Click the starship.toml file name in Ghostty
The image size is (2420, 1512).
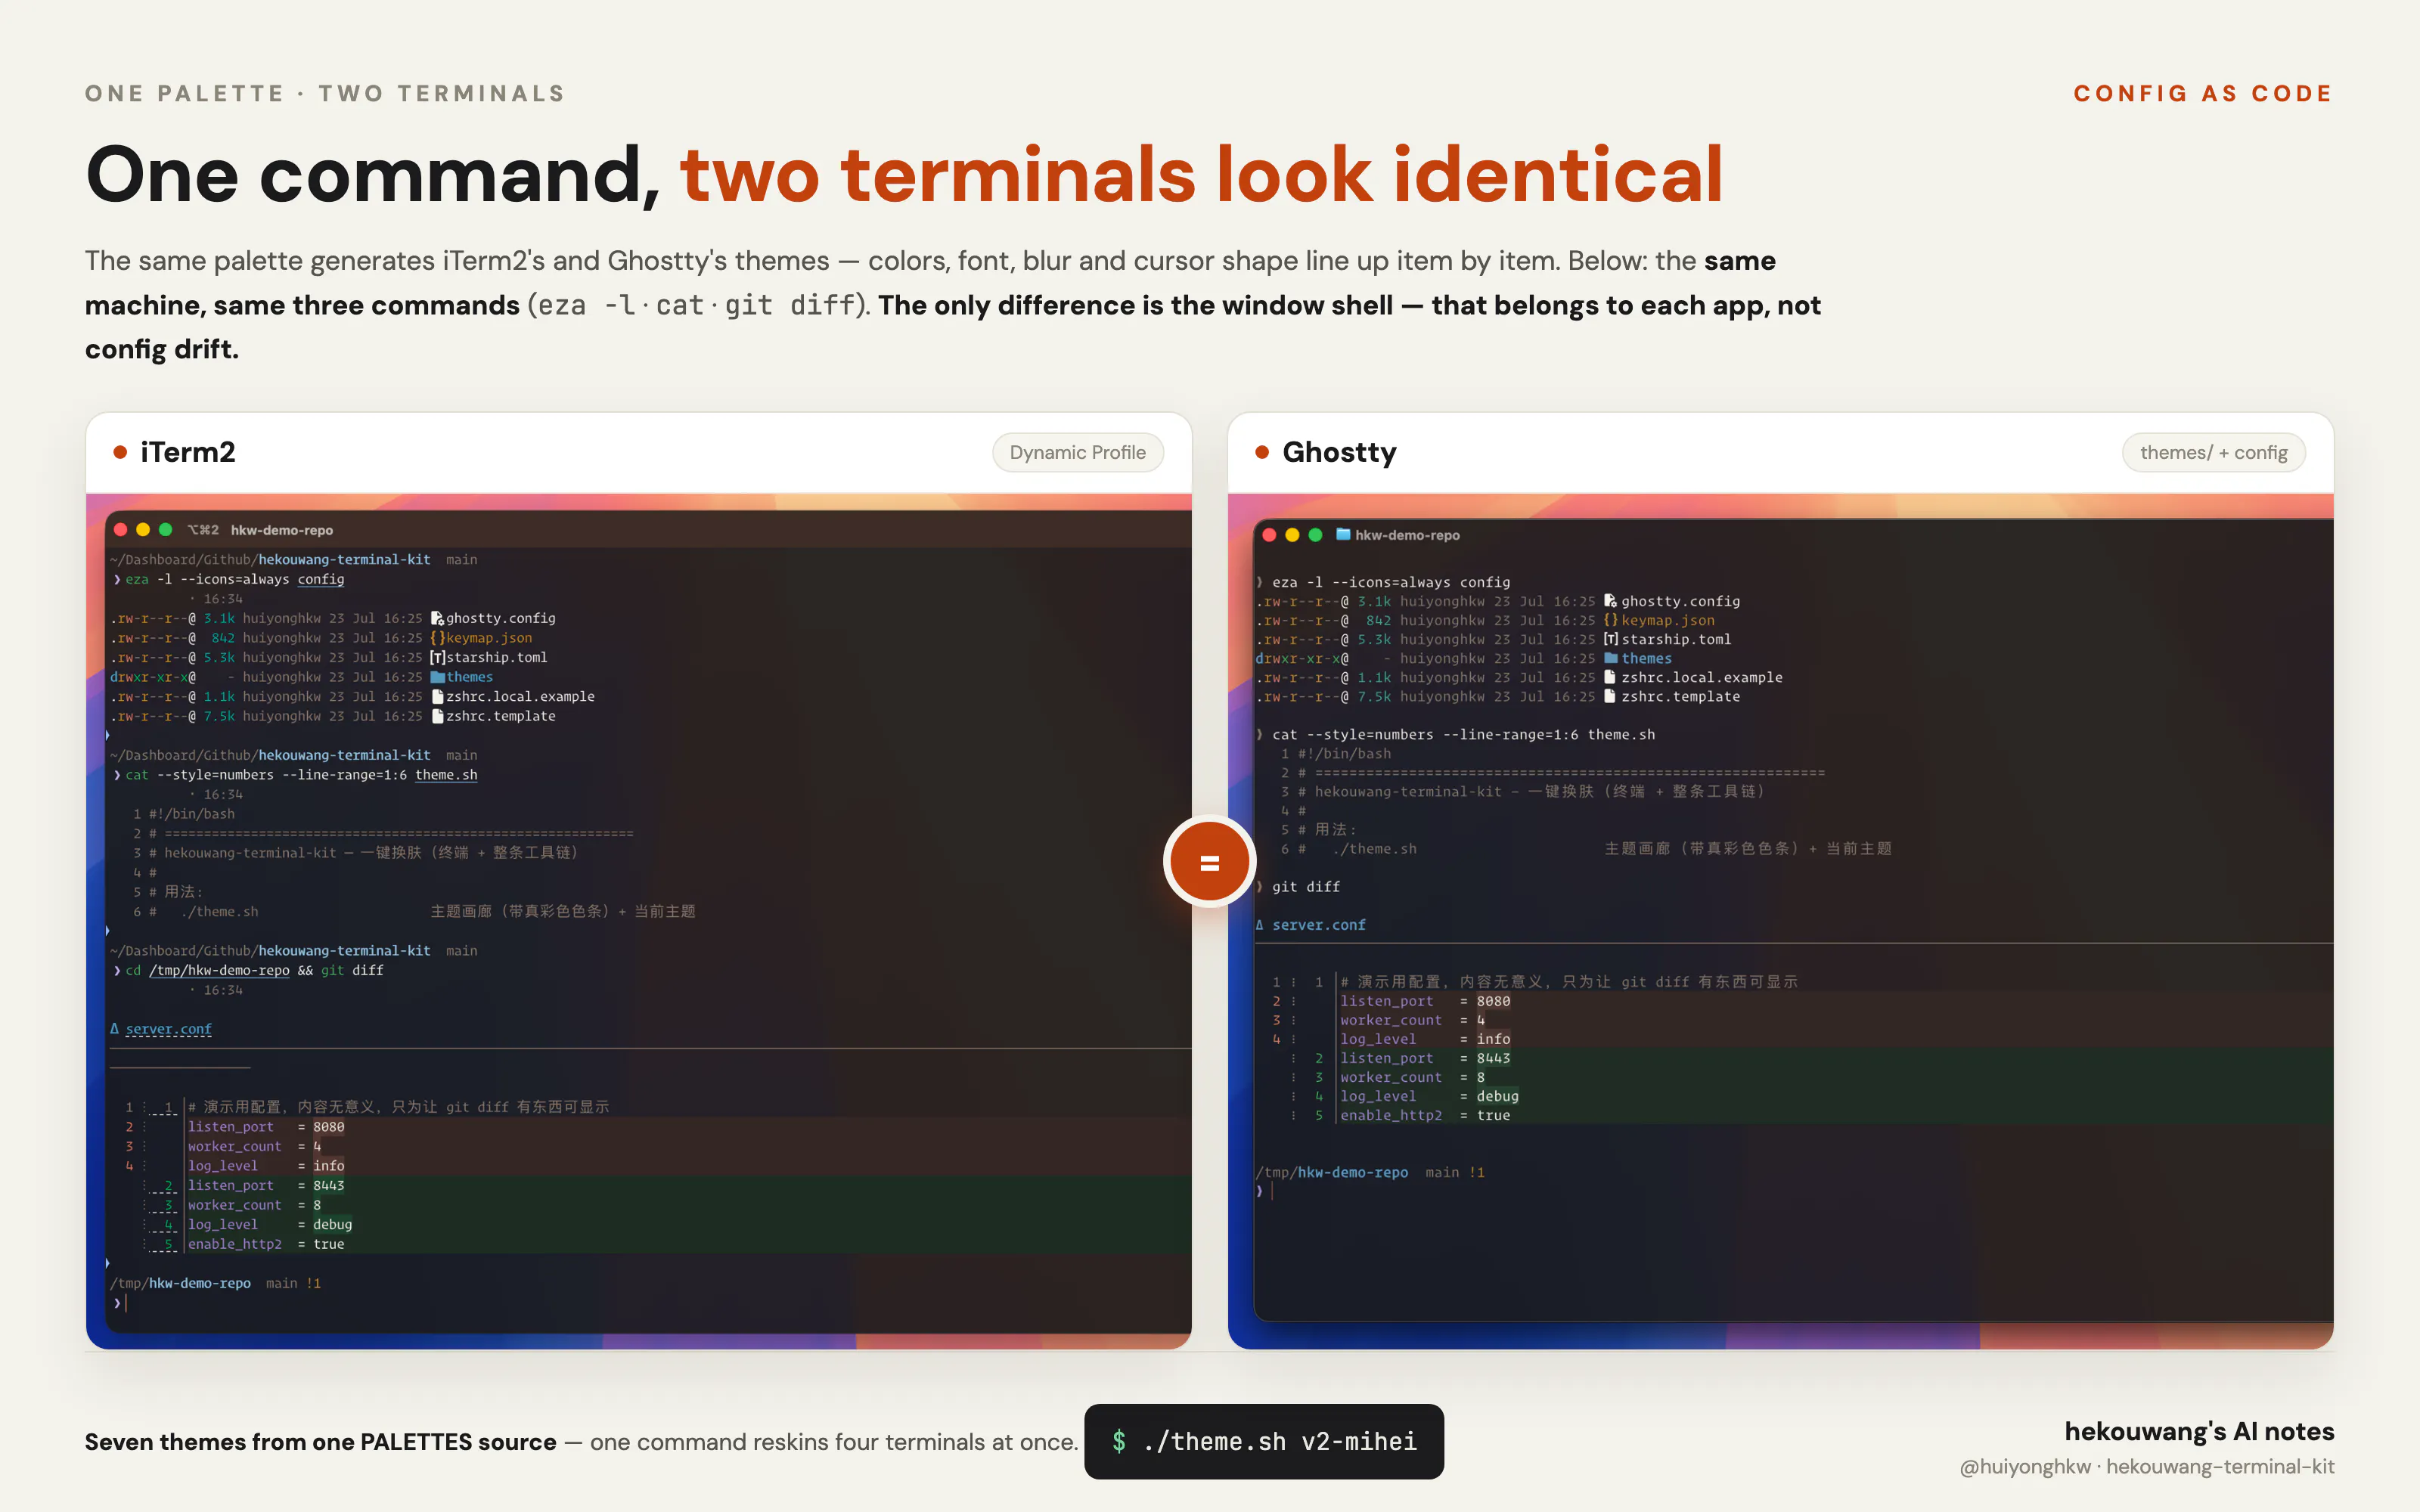pyautogui.click(x=1676, y=639)
